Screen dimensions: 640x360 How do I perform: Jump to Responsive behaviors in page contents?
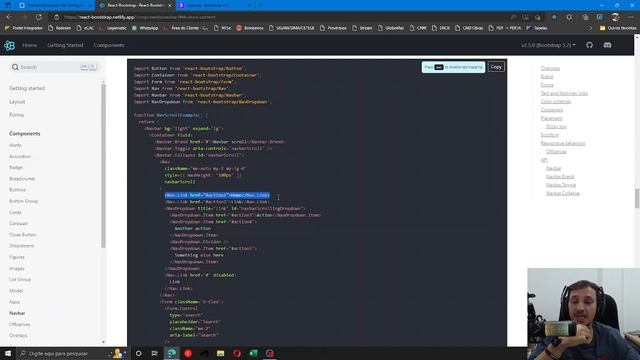563,143
